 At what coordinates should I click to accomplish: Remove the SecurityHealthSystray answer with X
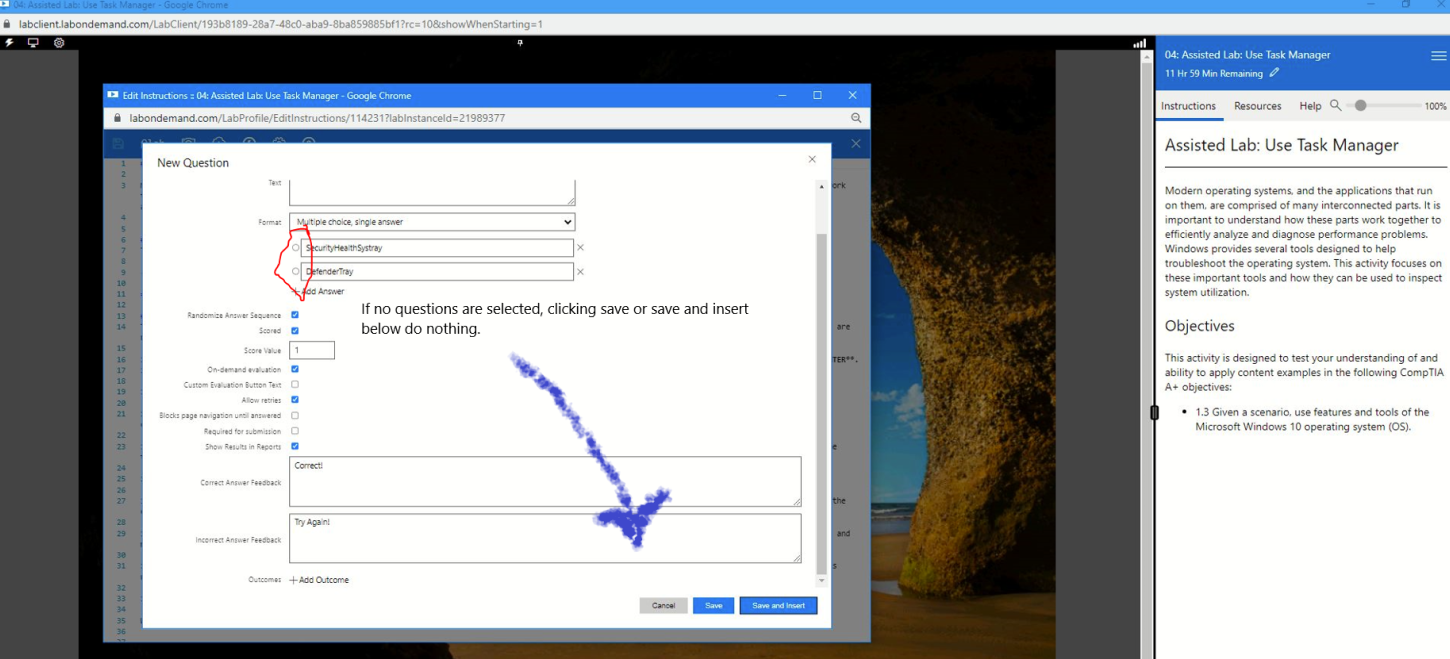click(x=580, y=247)
